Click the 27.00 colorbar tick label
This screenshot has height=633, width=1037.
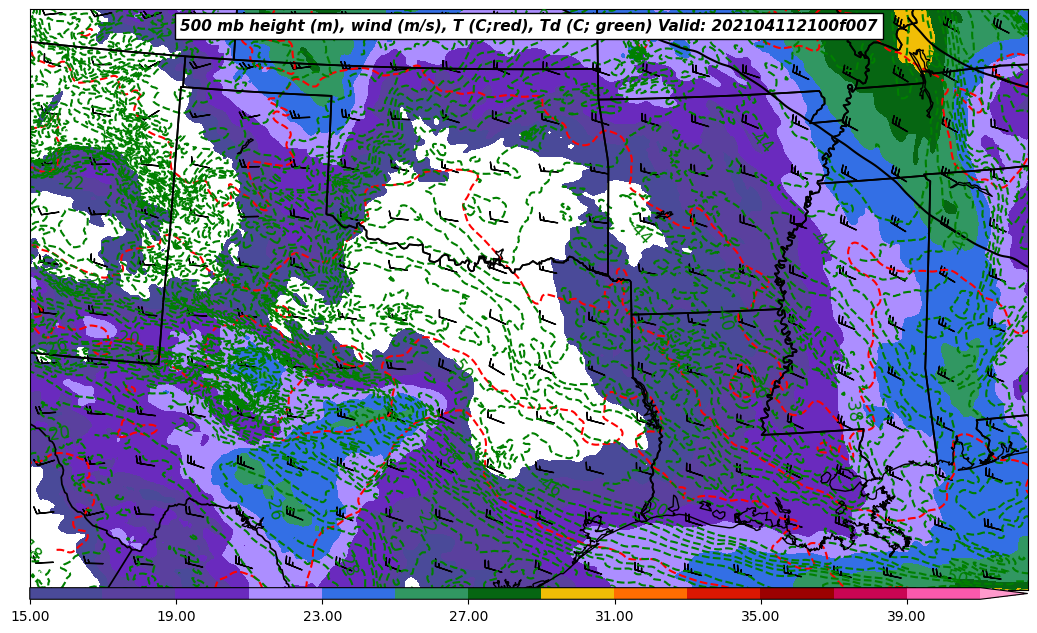468,616
